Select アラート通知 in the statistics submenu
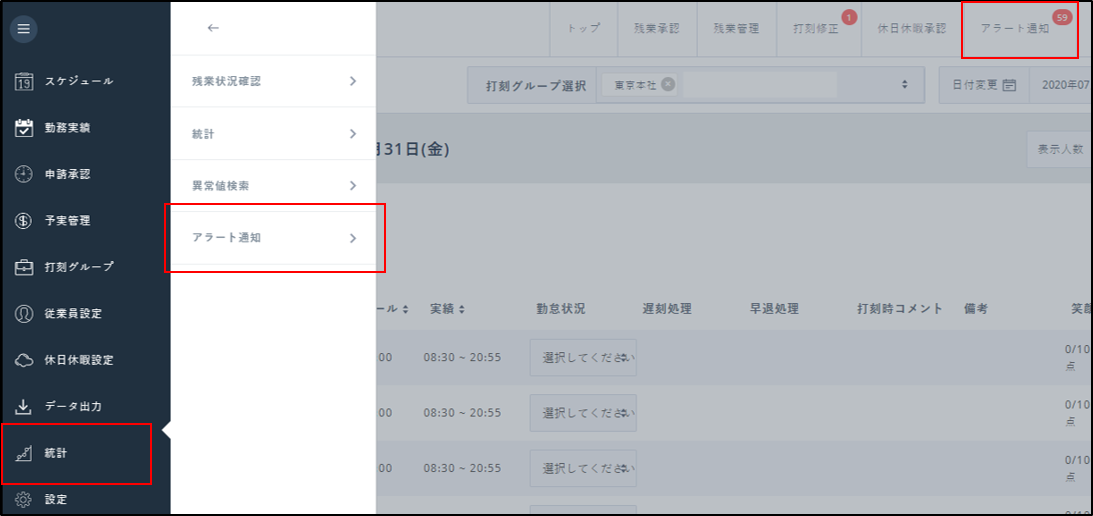This screenshot has width=1093, height=516. click(x=273, y=238)
